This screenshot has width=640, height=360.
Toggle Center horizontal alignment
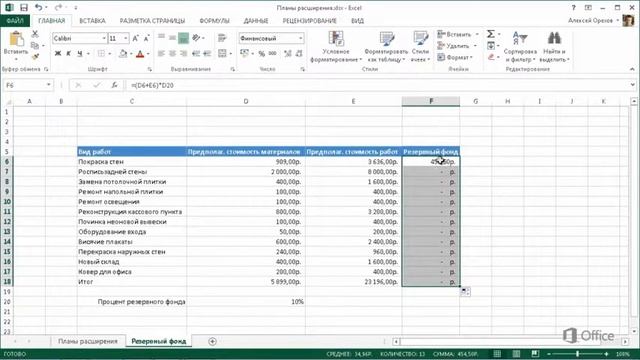(173, 53)
